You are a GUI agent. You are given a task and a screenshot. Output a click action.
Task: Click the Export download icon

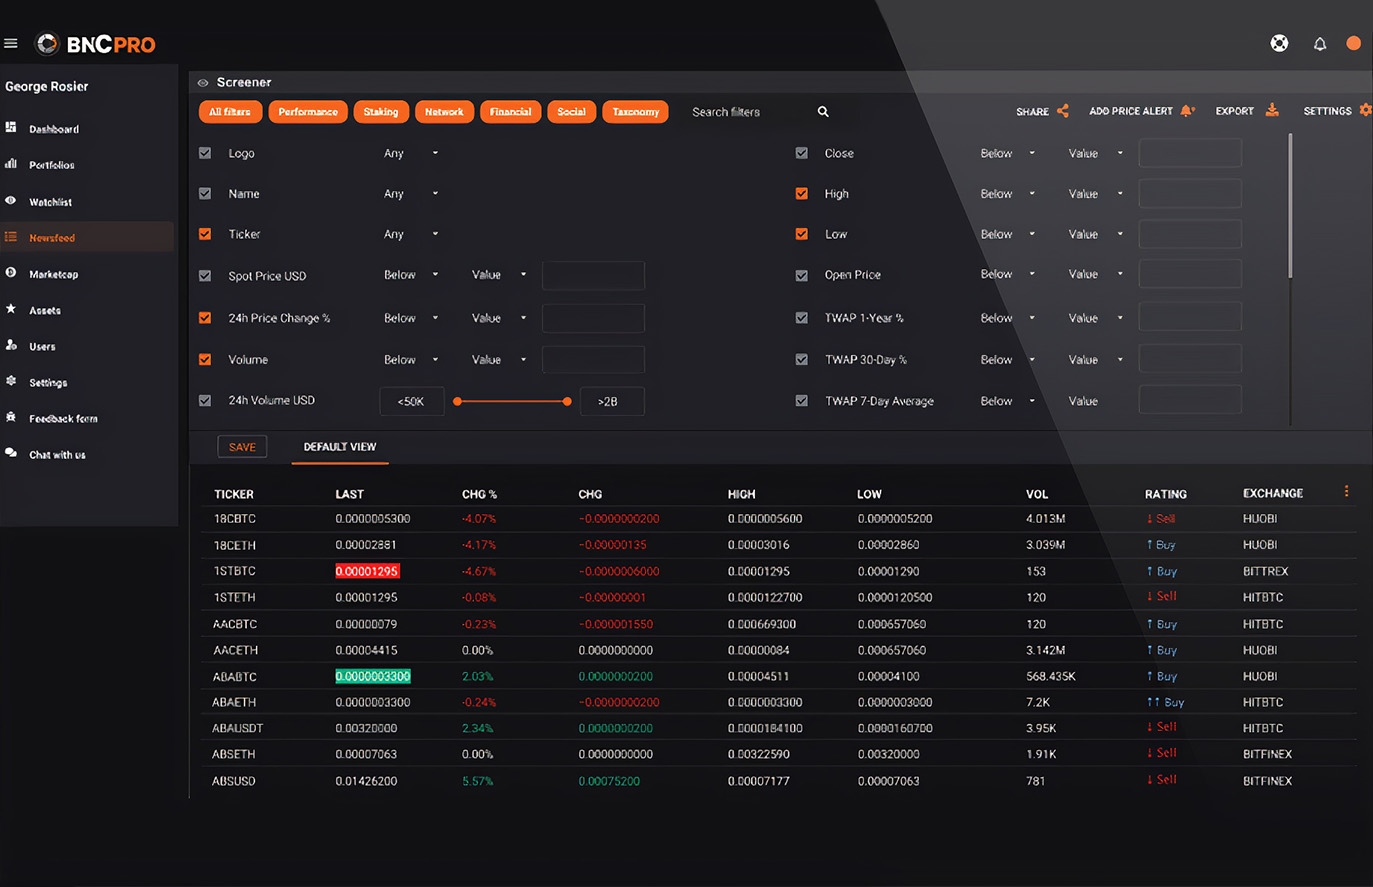pyautogui.click(x=1272, y=110)
